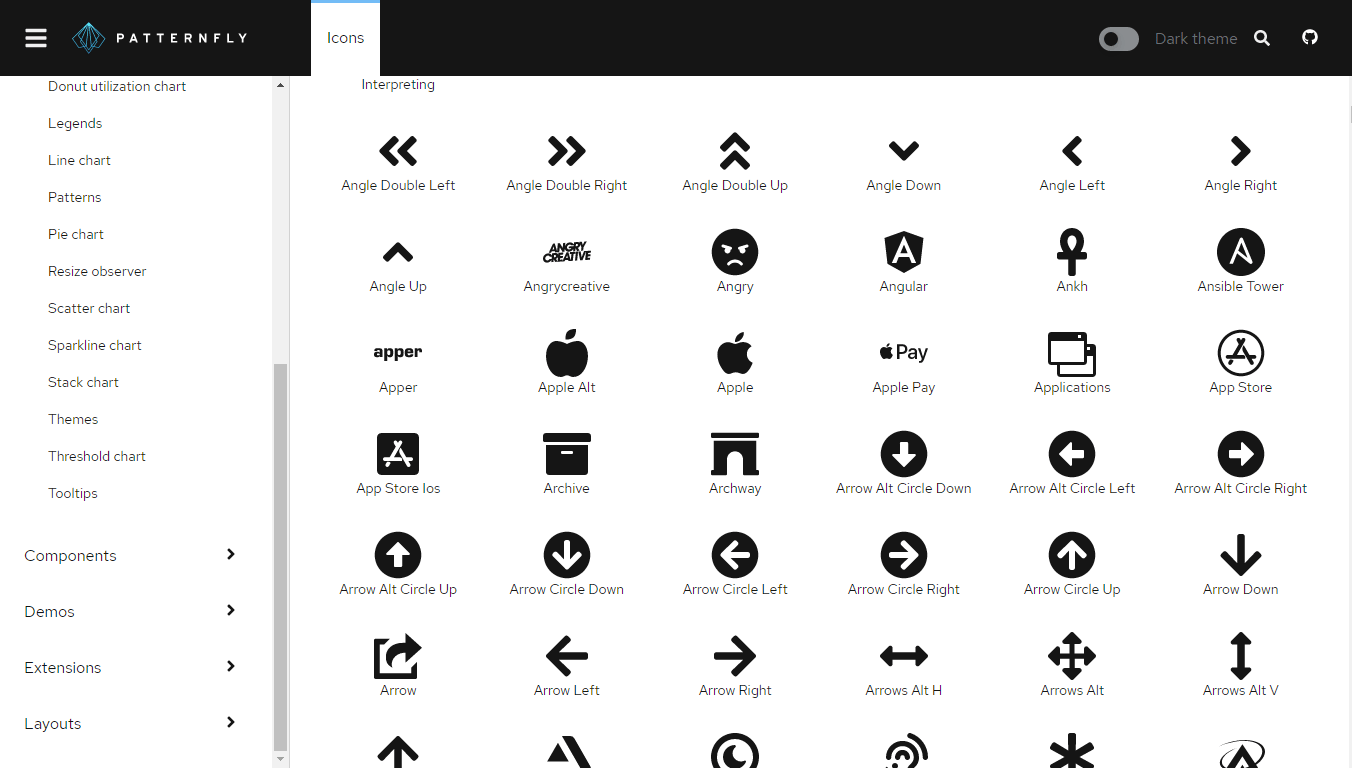Open Donut utilization chart page
This screenshot has height=768, width=1352.
[x=117, y=86]
